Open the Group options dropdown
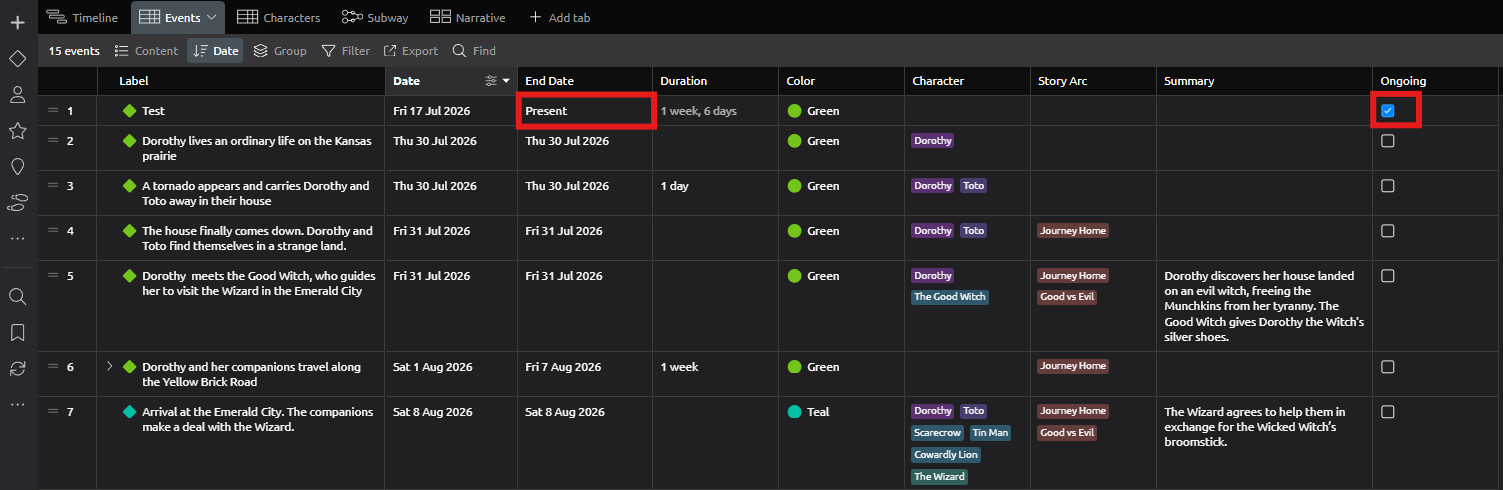 [280, 51]
